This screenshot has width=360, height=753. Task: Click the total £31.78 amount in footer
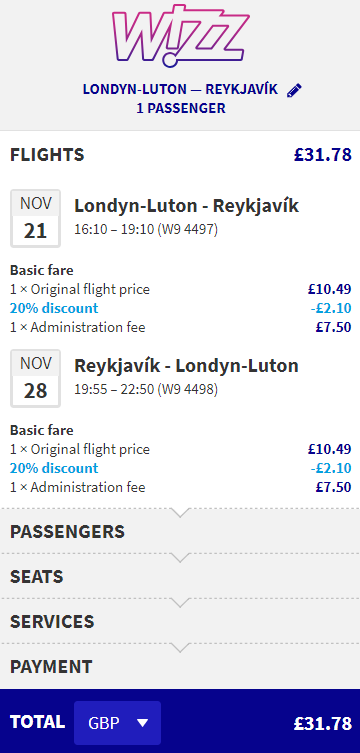pyautogui.click(x=323, y=723)
